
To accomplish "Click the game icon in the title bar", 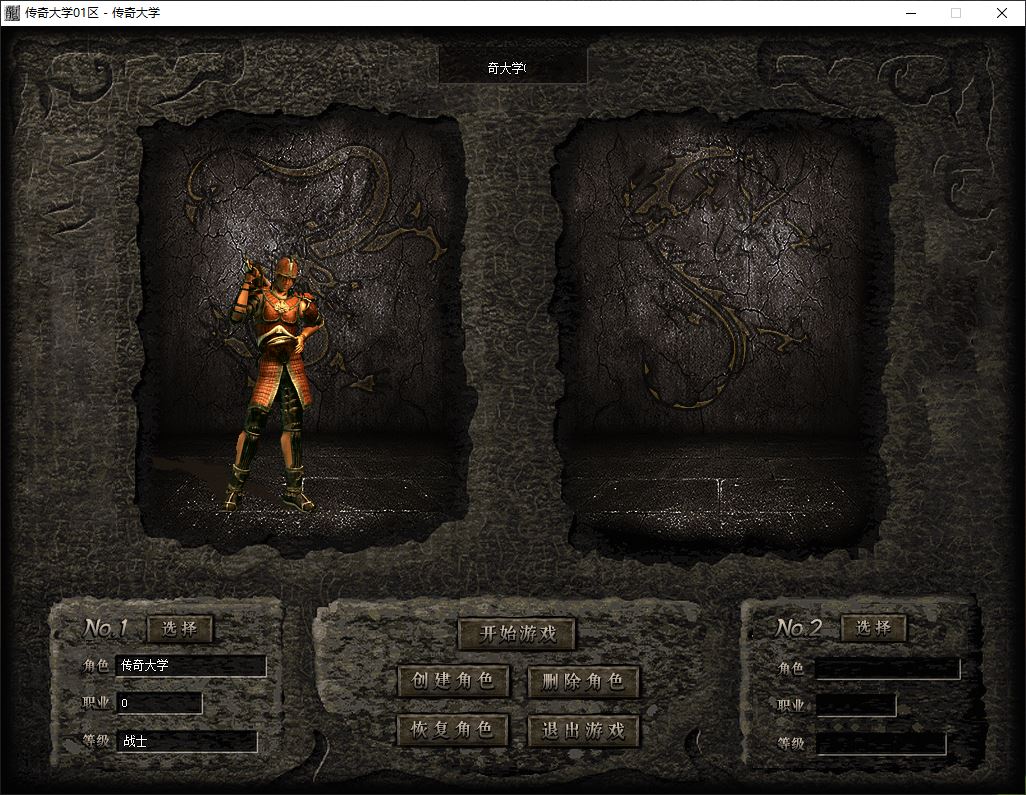I will tap(12, 13).
